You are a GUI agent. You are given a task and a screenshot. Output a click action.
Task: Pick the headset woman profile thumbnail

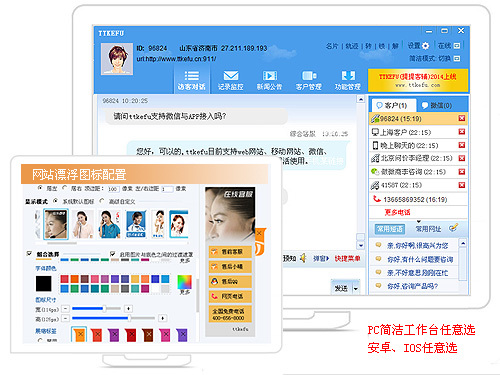point(56,224)
